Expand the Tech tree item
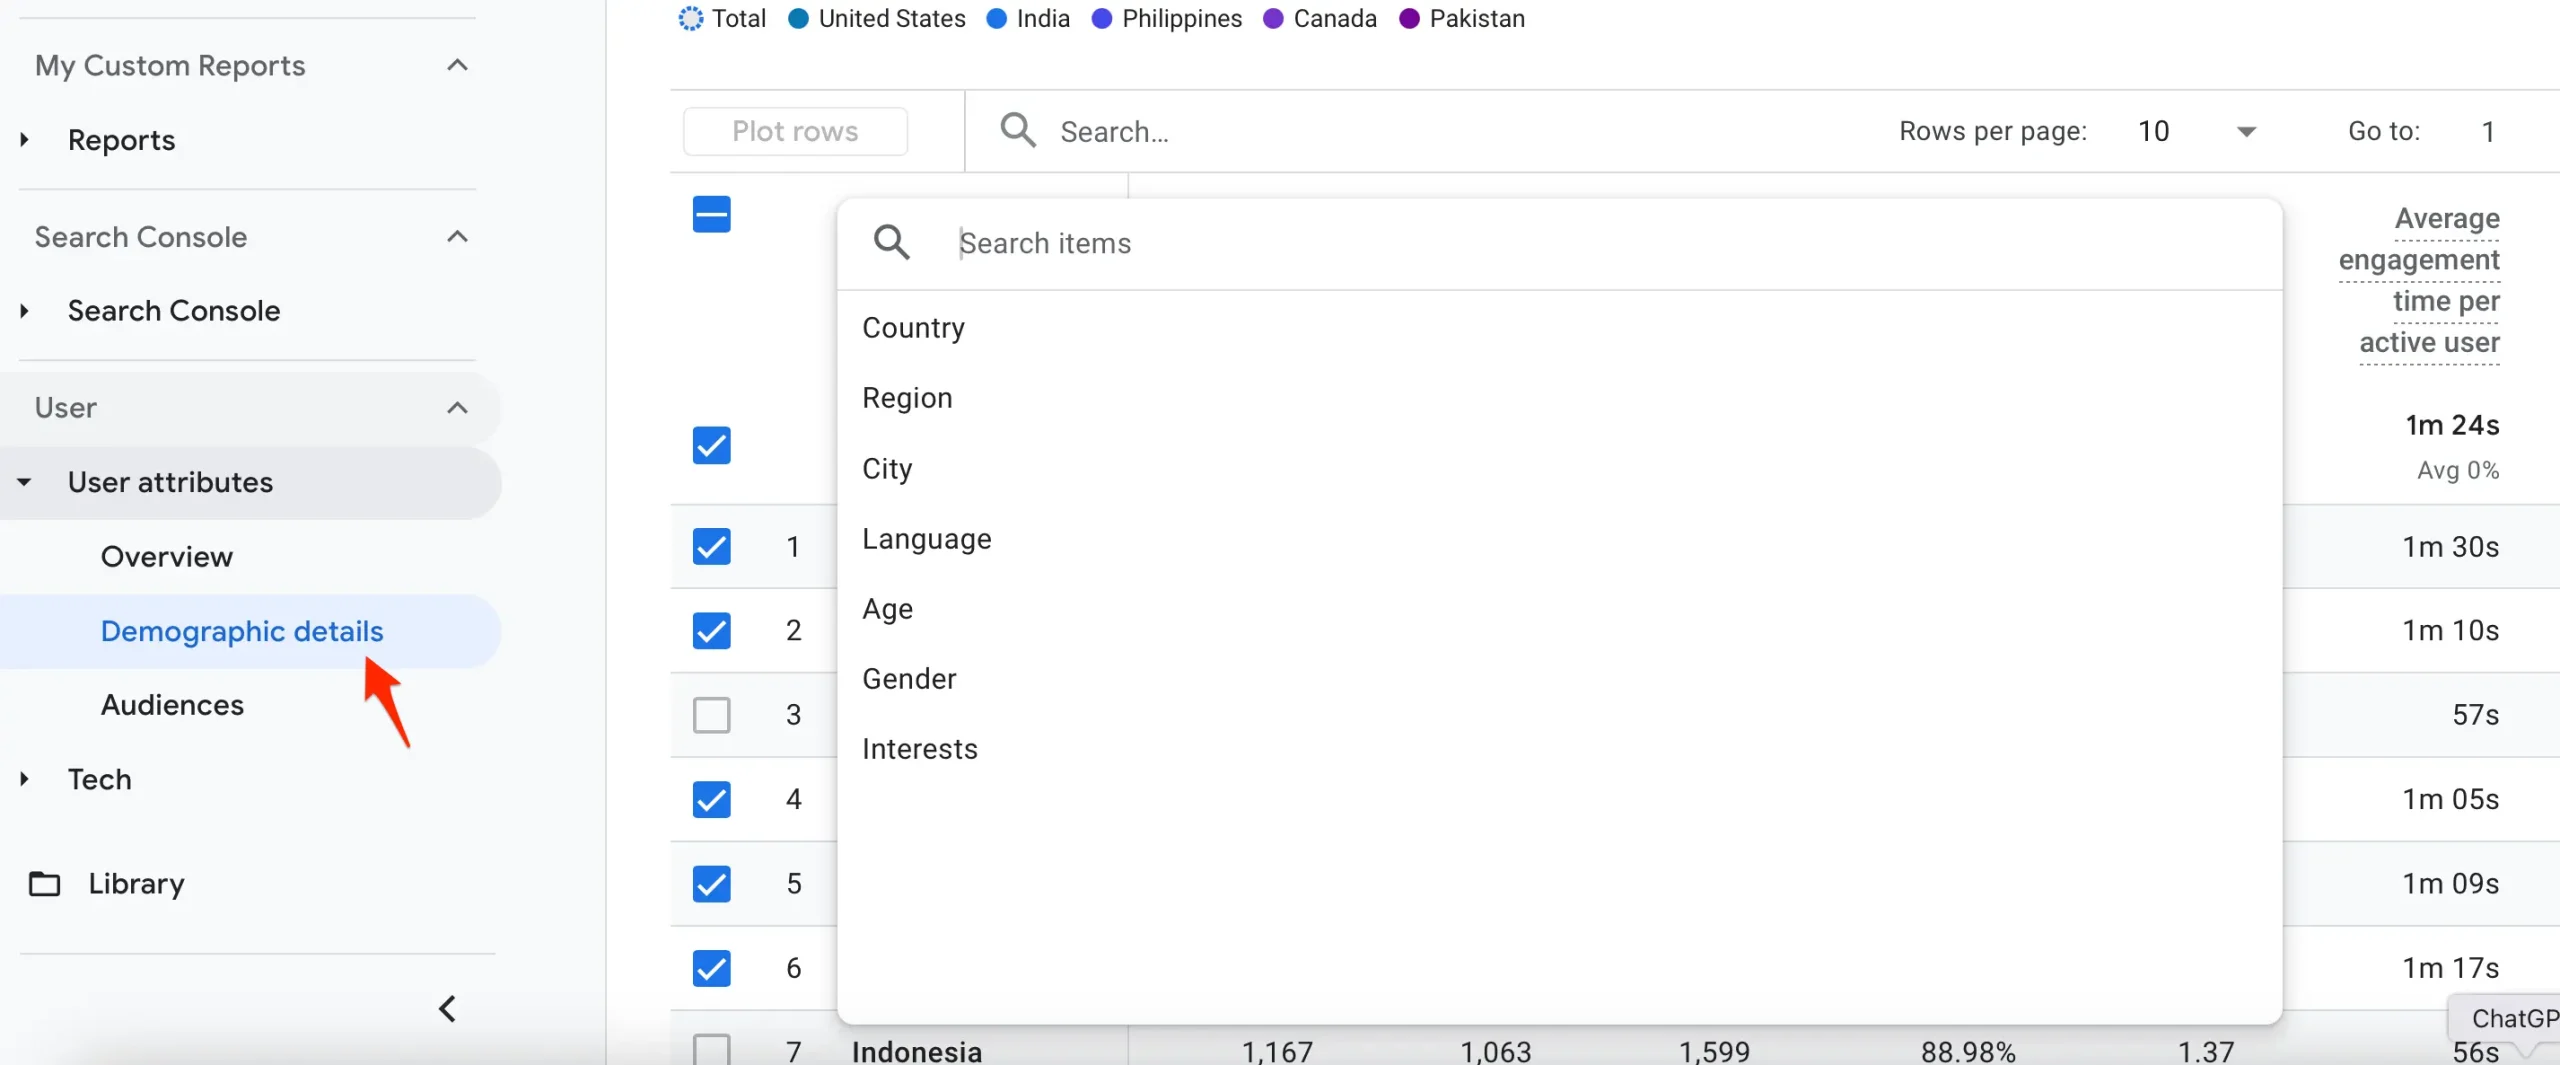Image resolution: width=2560 pixels, height=1065 pixels. tap(25, 779)
